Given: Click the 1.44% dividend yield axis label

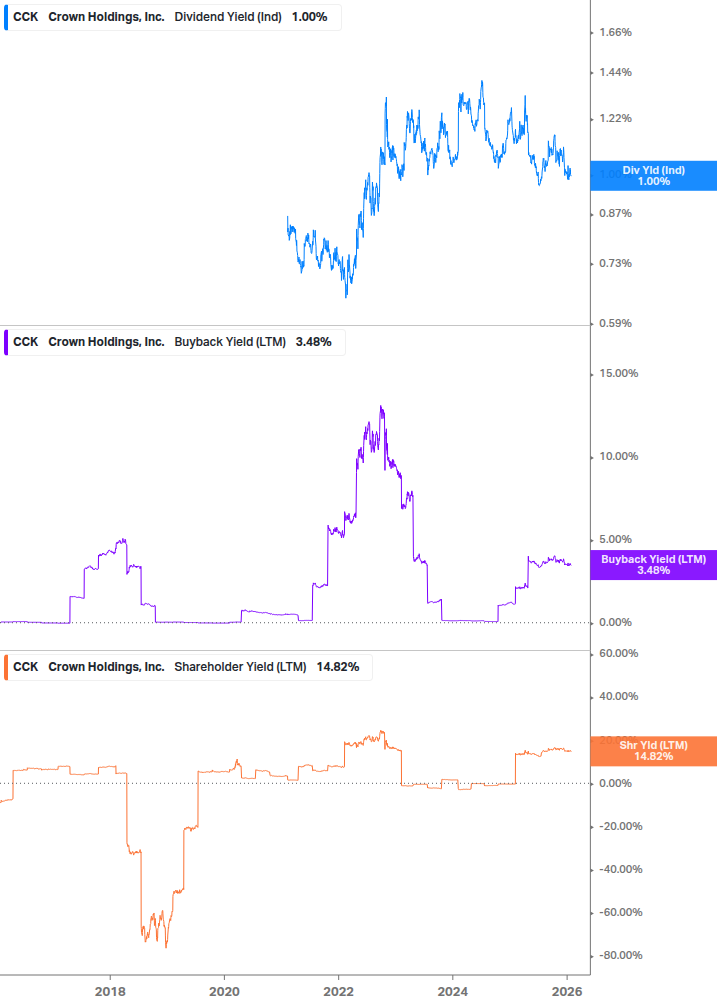Looking at the screenshot, I should (x=615, y=72).
